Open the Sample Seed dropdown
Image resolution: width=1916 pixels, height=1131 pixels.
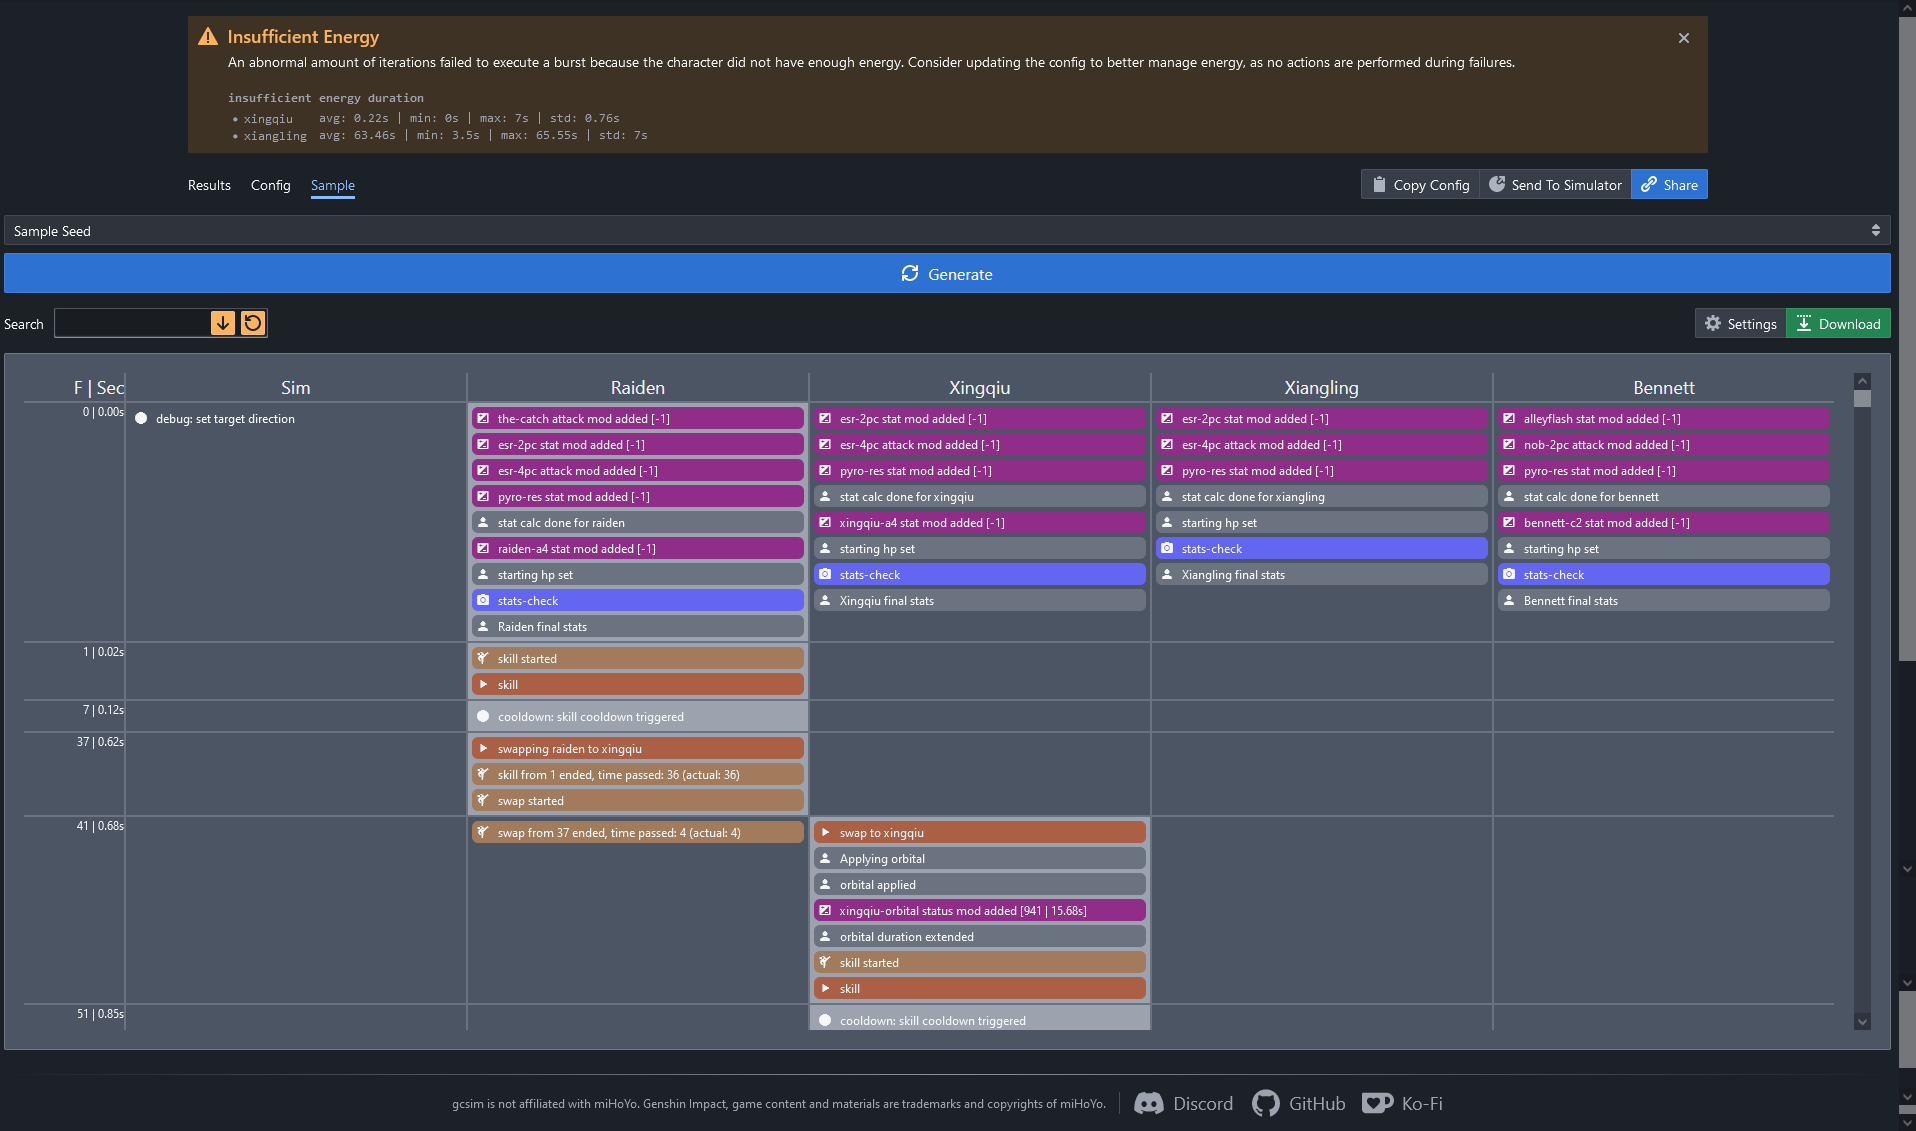(x=946, y=231)
